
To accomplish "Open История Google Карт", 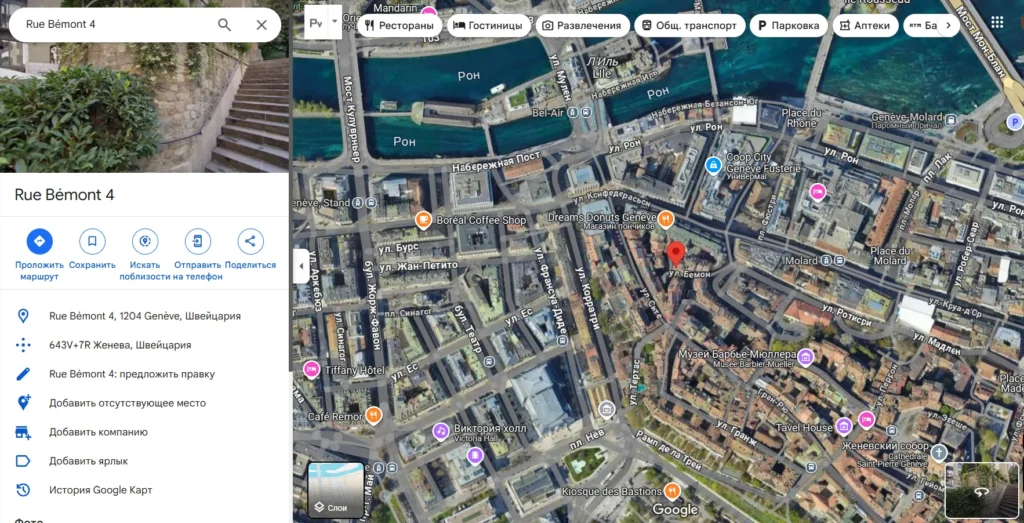I will [100, 490].
